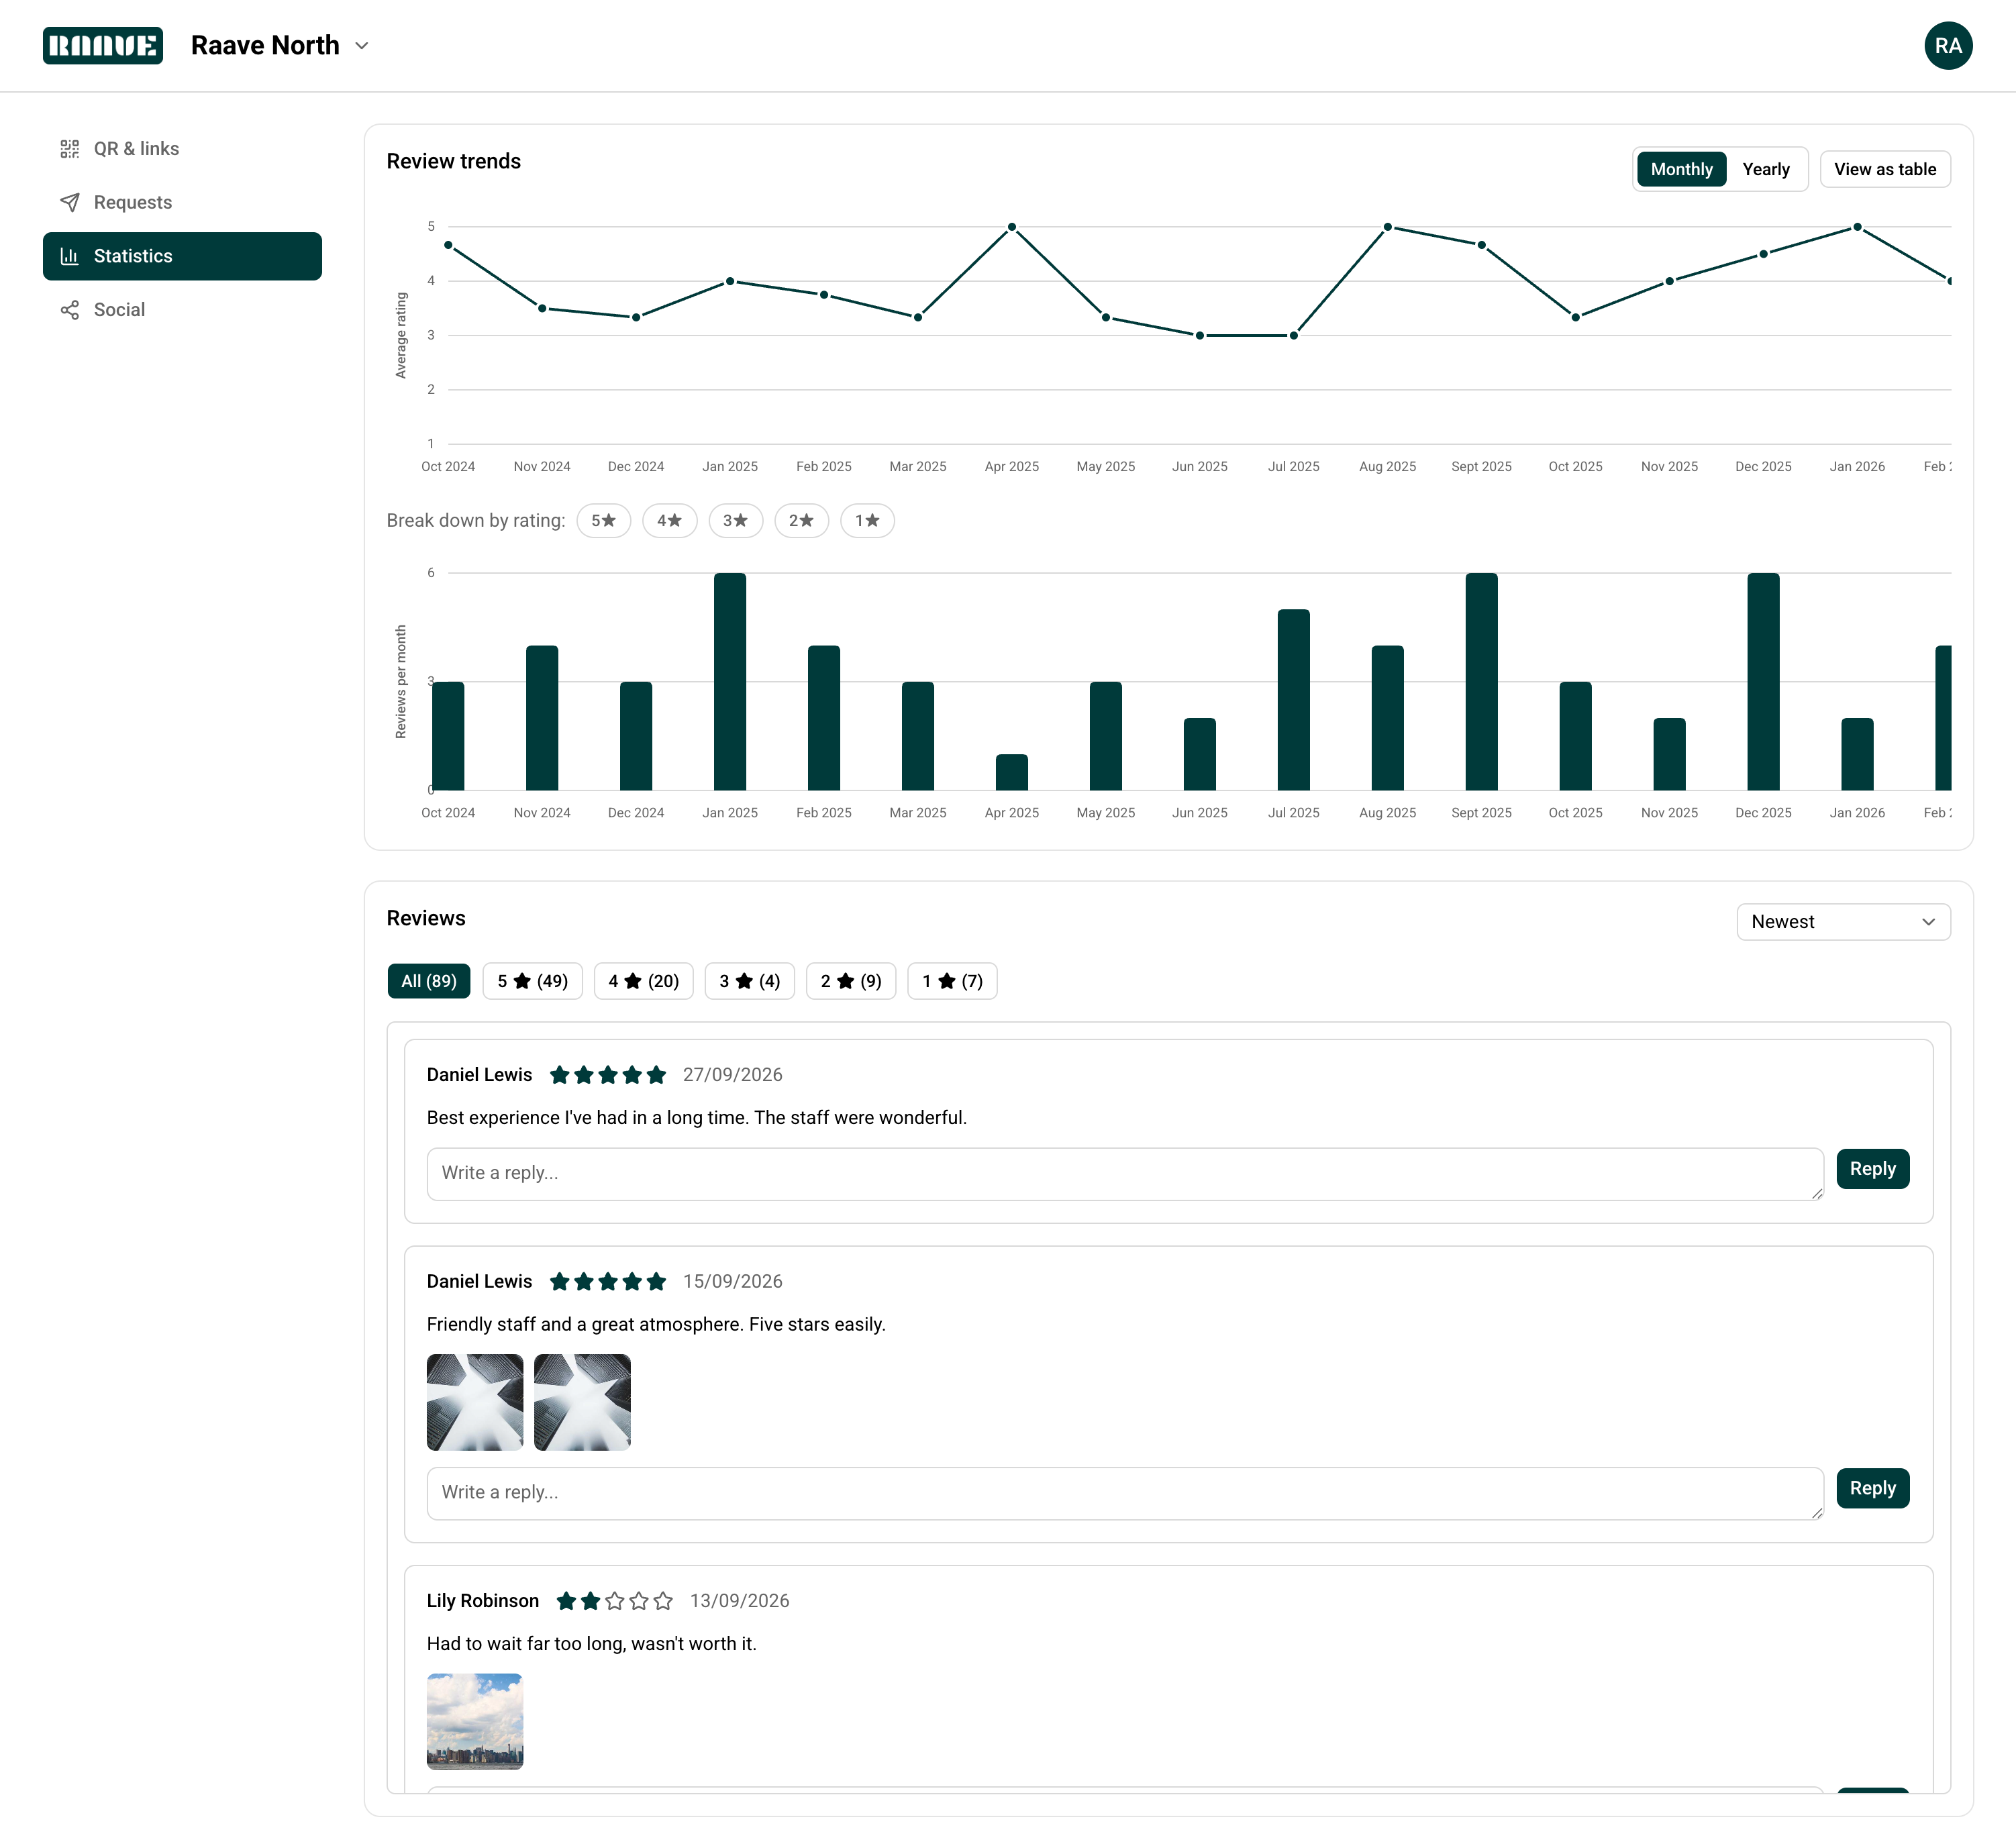Click the Jan 2026 line chart point

1857,227
